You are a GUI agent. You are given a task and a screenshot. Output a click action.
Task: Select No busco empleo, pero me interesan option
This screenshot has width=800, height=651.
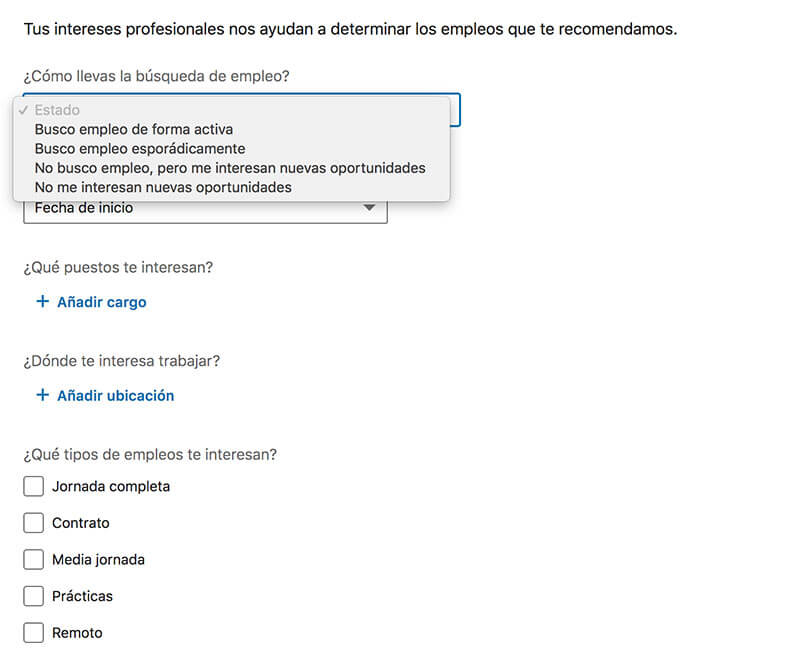tap(232, 168)
